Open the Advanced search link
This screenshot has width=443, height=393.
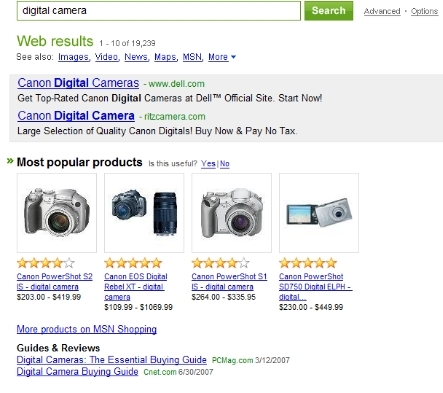click(x=382, y=11)
